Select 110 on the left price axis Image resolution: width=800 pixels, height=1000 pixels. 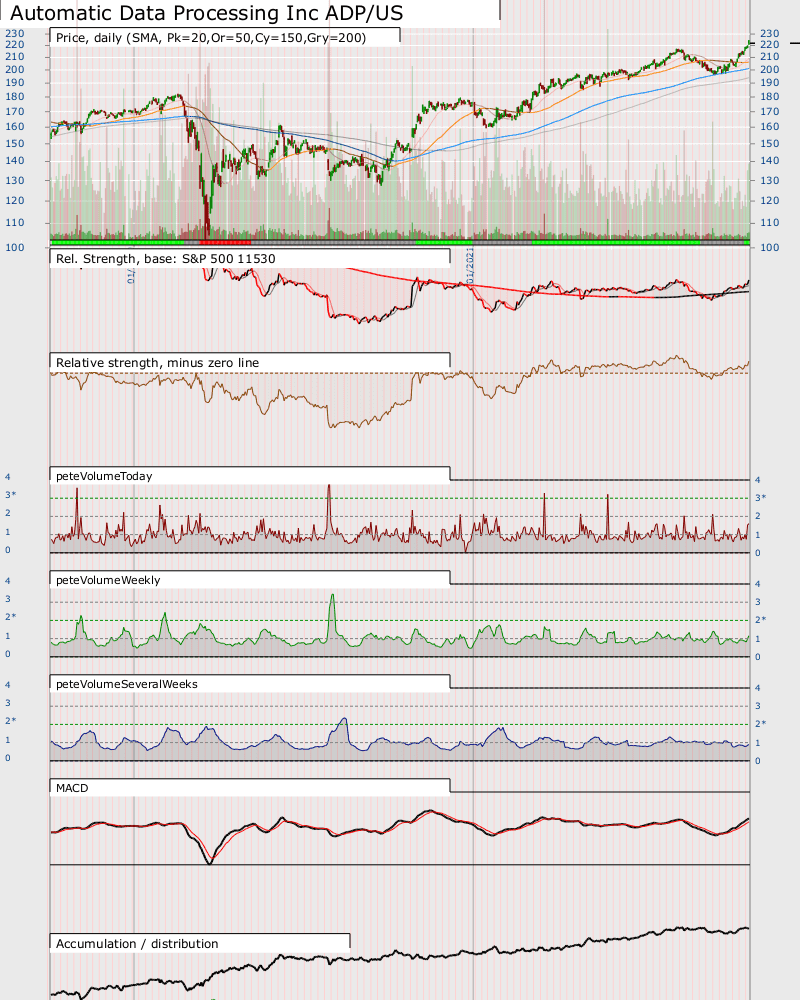(x=15, y=223)
